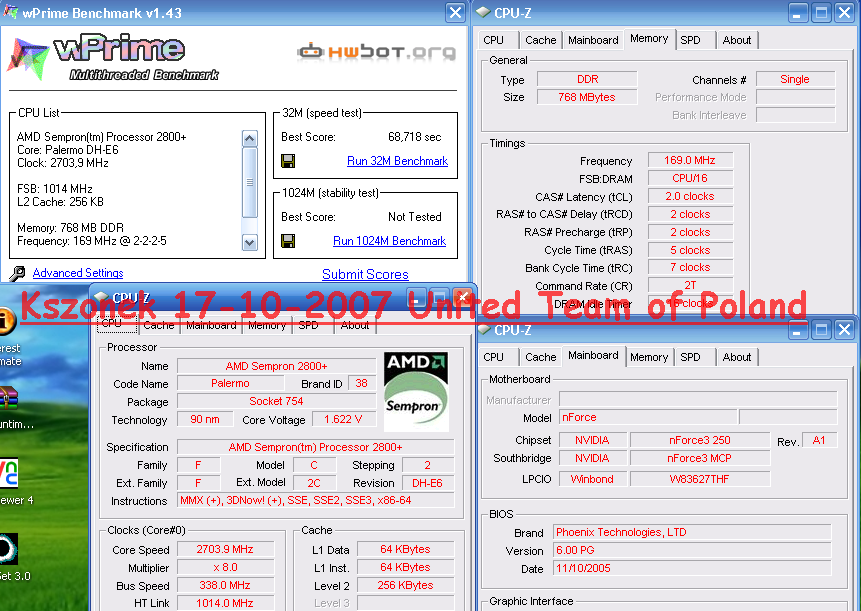This screenshot has height=611, width=861.
Task: Click the CPU-Z Memory window title bar icon
Action: pos(483,12)
